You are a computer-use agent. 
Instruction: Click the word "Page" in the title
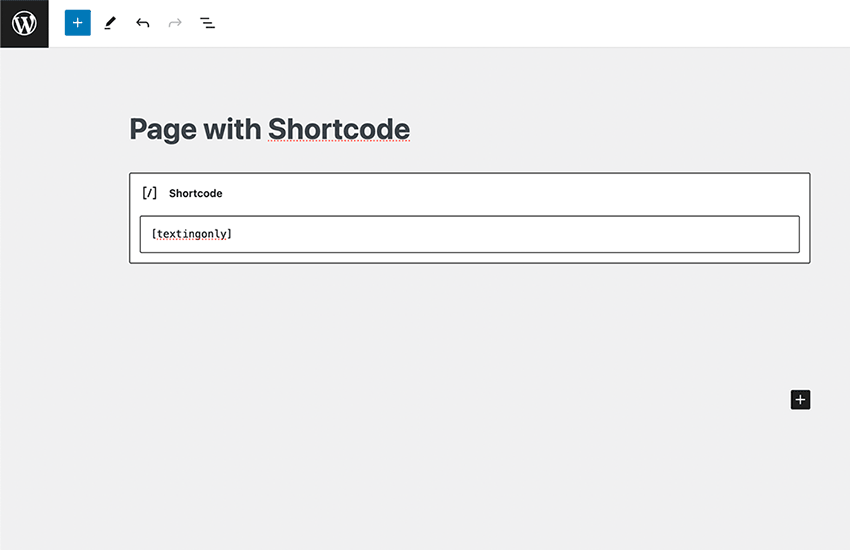162,130
